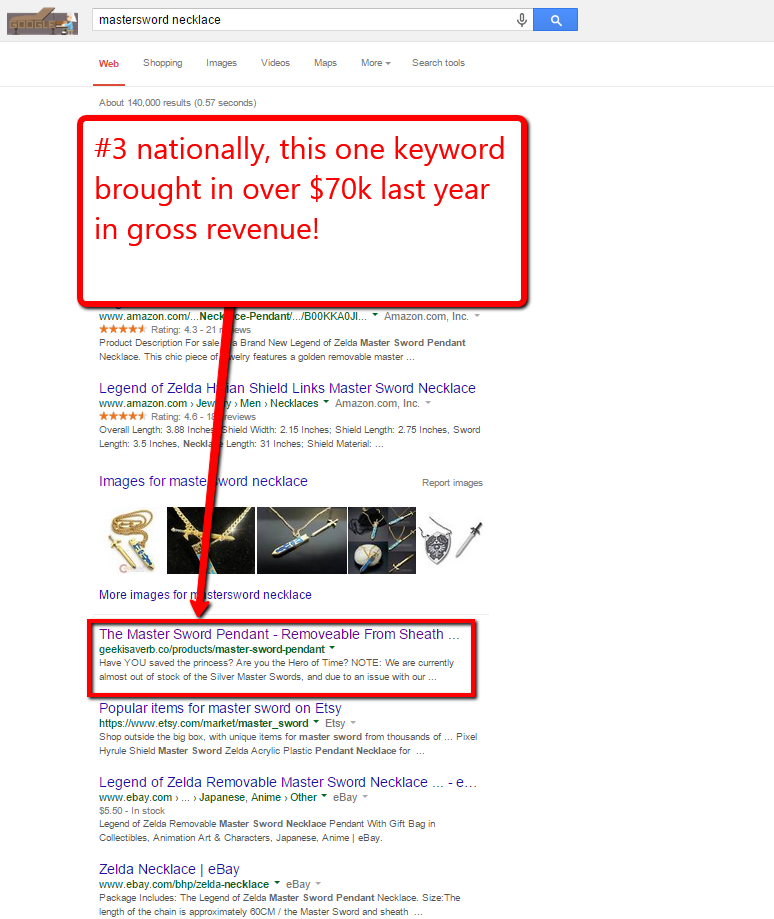This screenshot has height=919, width=774.
Task: Click More images for mastersword necklace
Action: pos(205,595)
